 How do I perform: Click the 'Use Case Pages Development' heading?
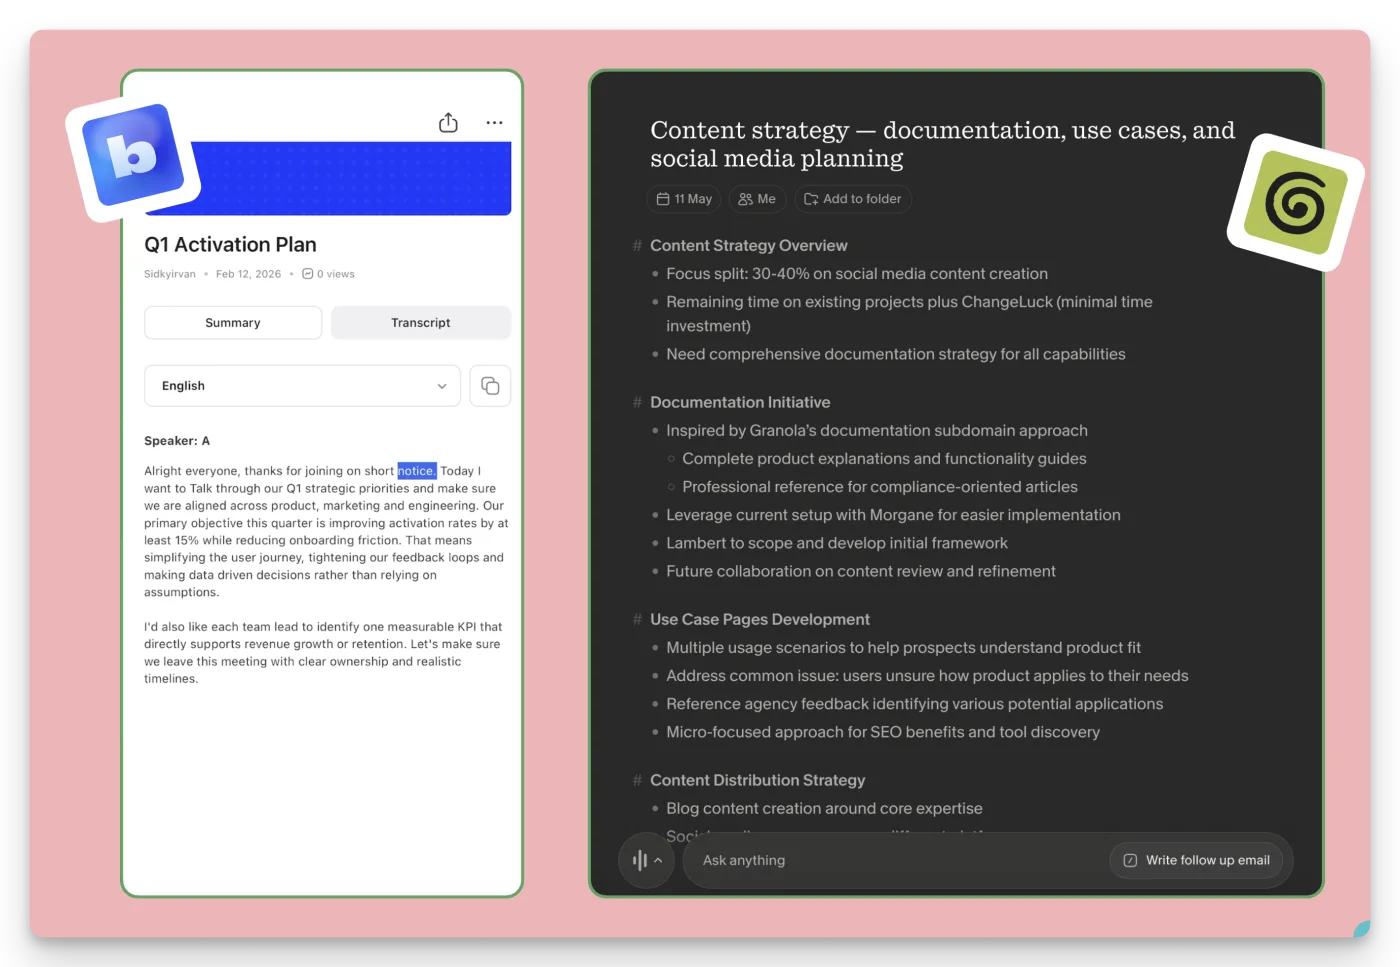click(x=760, y=619)
